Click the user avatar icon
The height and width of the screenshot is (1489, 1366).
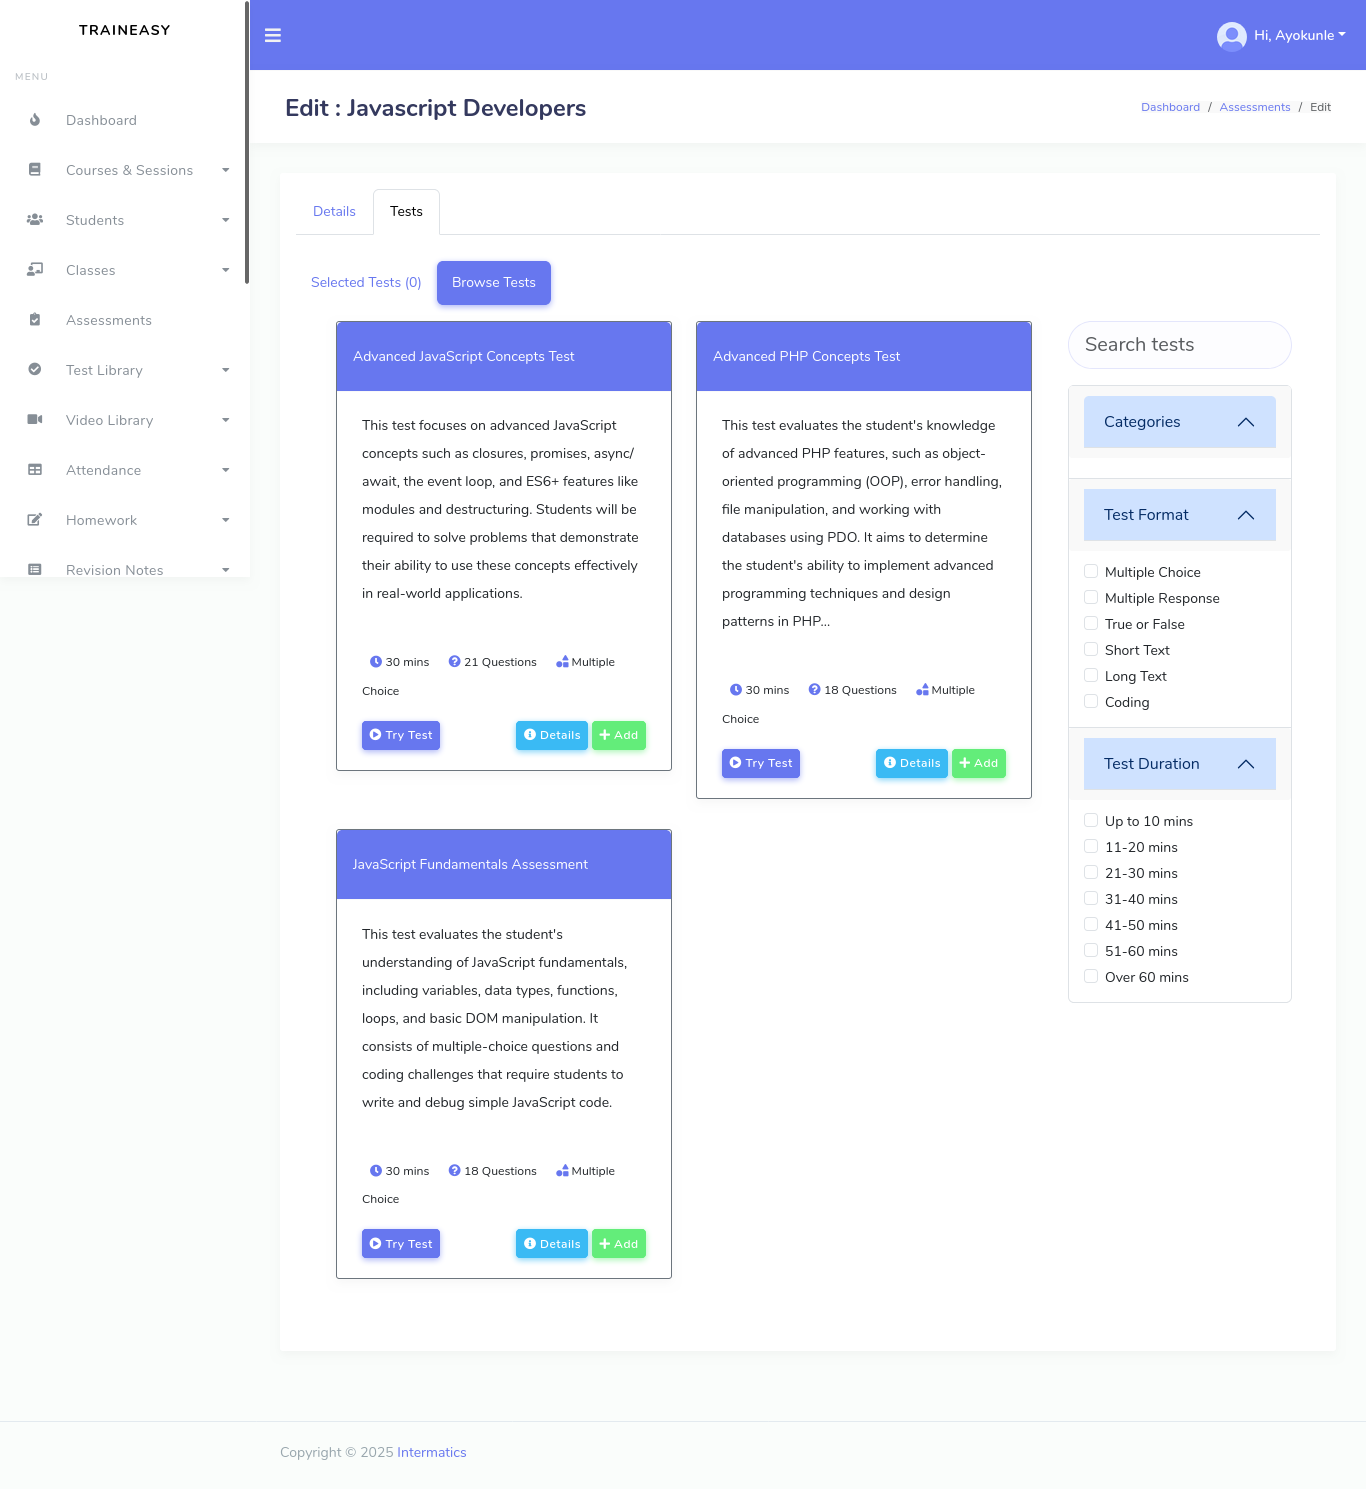click(1231, 36)
